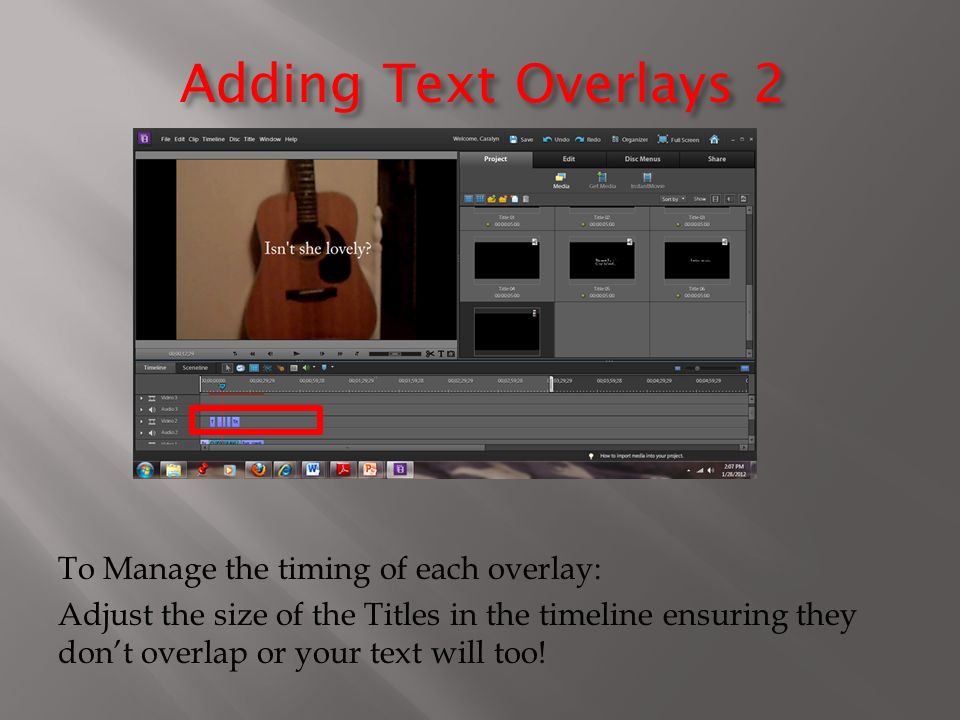960x720 pixels.
Task: Click the timeline Zoom In icon
Action: click(744, 368)
